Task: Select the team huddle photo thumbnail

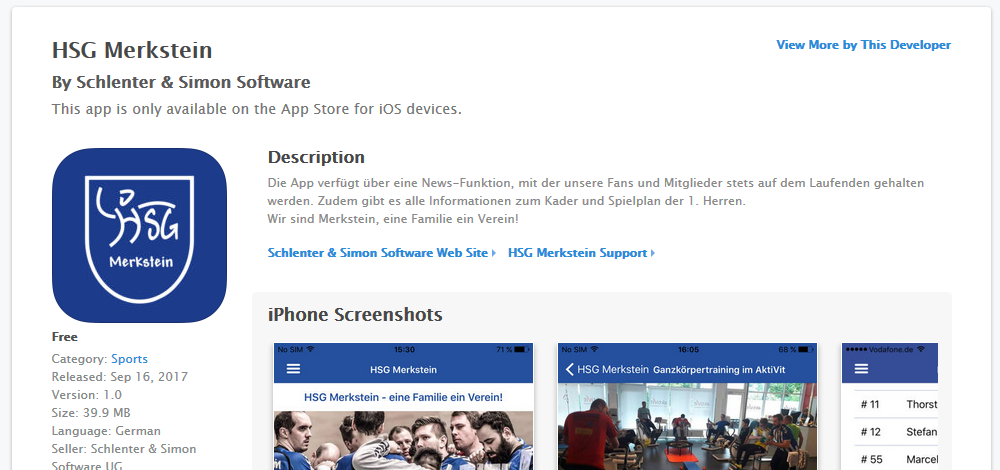Action: pyautogui.click(x=403, y=440)
